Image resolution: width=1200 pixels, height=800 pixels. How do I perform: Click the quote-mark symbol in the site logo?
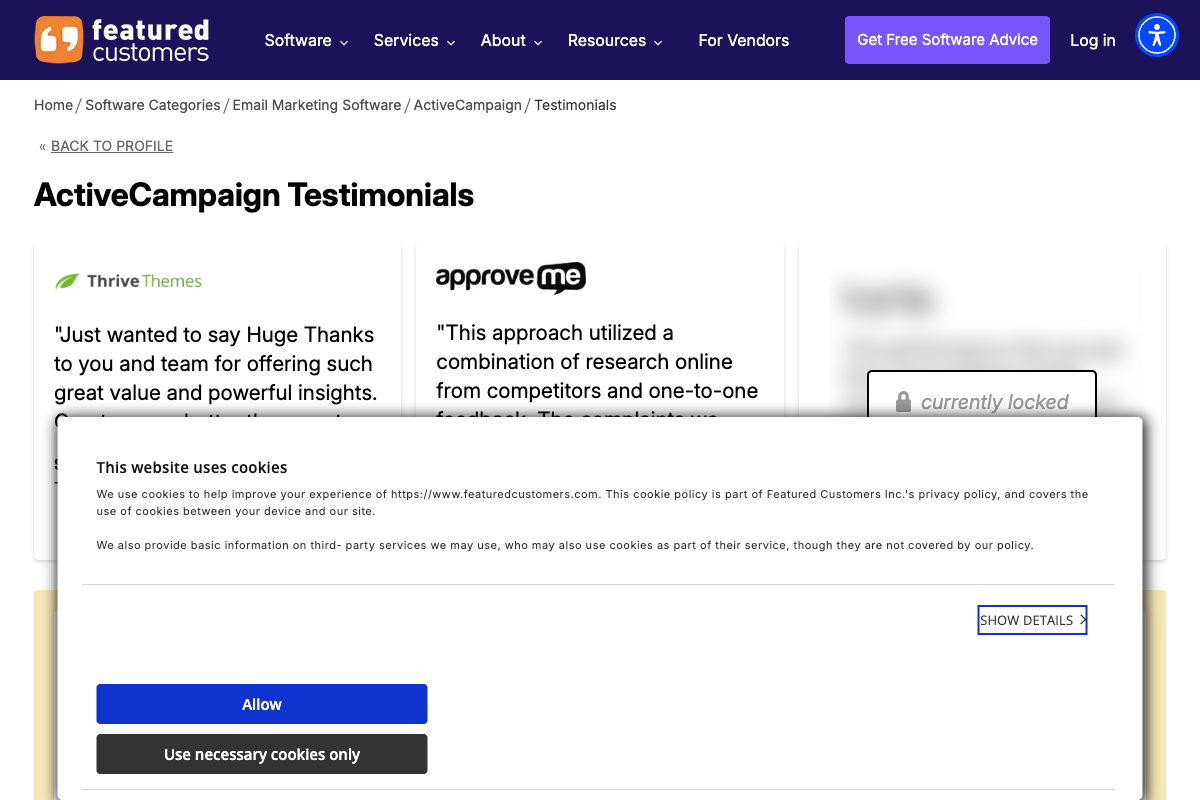point(58,40)
